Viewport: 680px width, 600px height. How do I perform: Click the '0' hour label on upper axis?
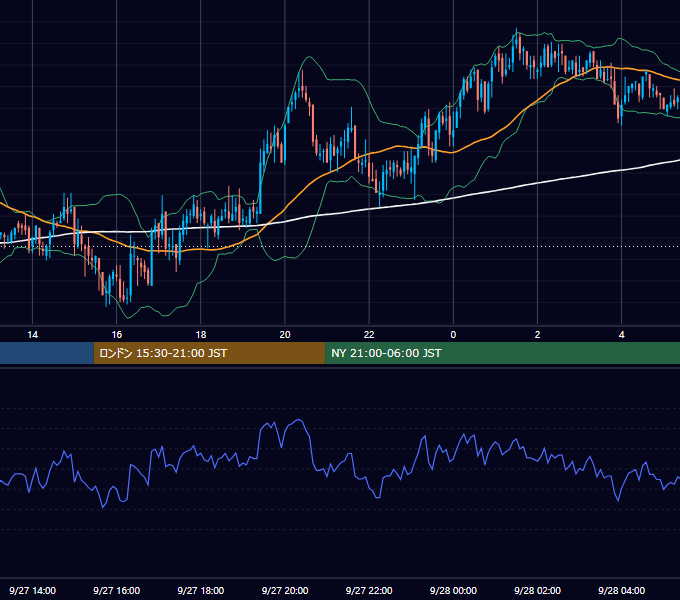(x=453, y=335)
